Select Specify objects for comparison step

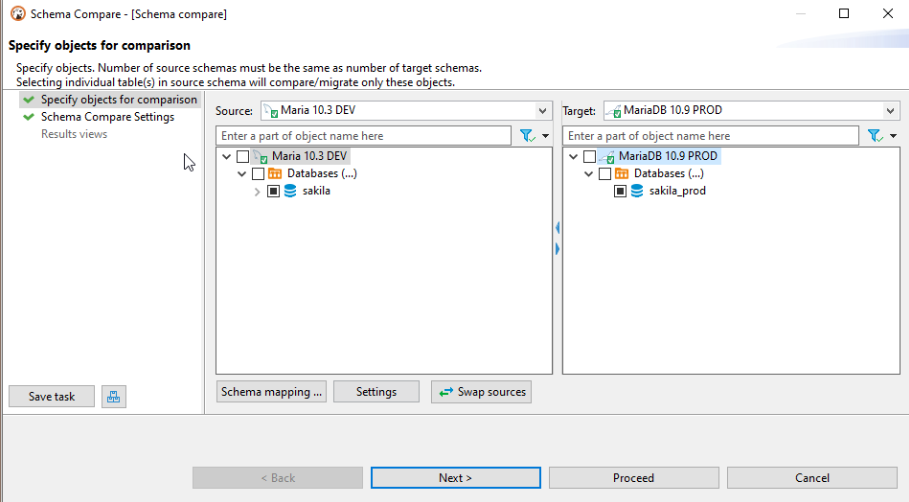[118, 100]
